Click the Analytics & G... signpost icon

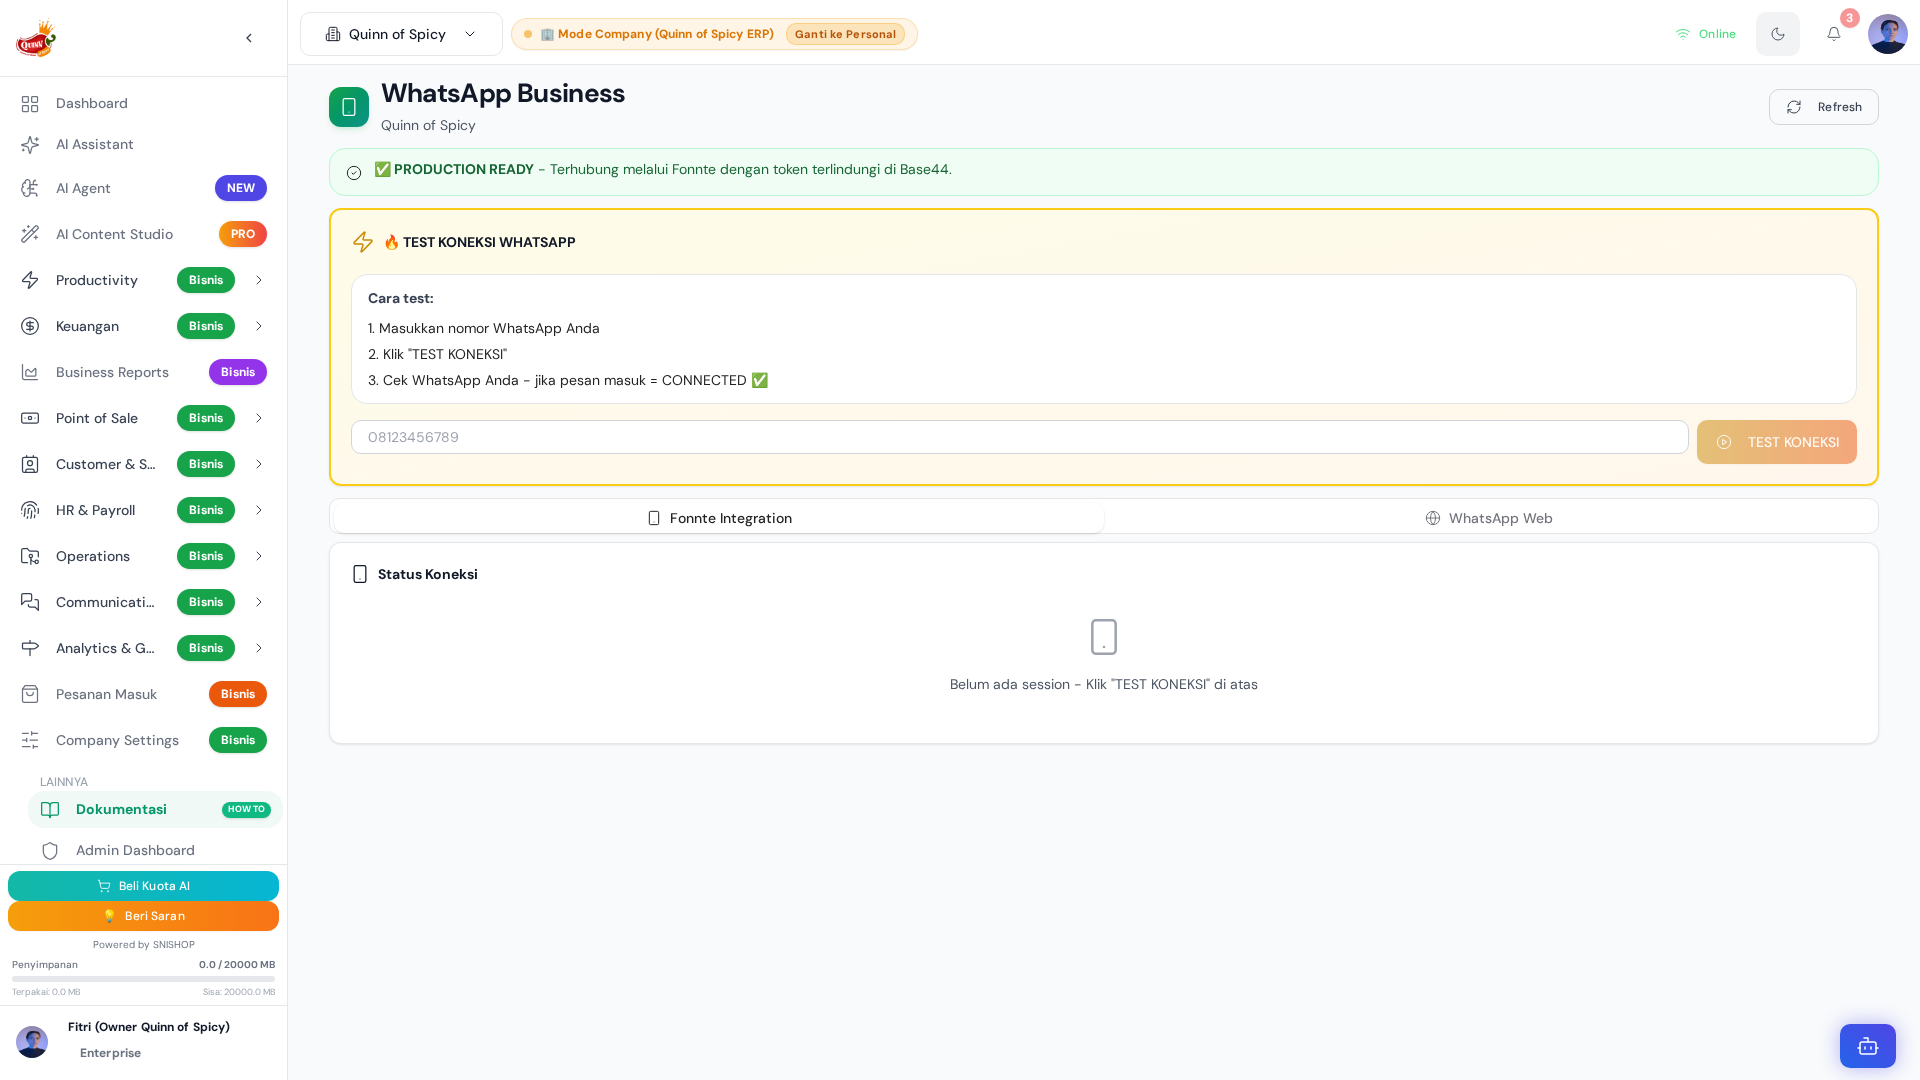click(x=30, y=648)
